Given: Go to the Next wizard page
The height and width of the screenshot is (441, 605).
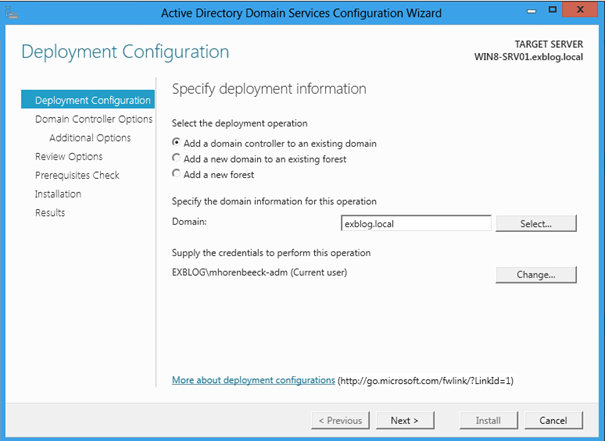Looking at the screenshot, I should 405,421.
